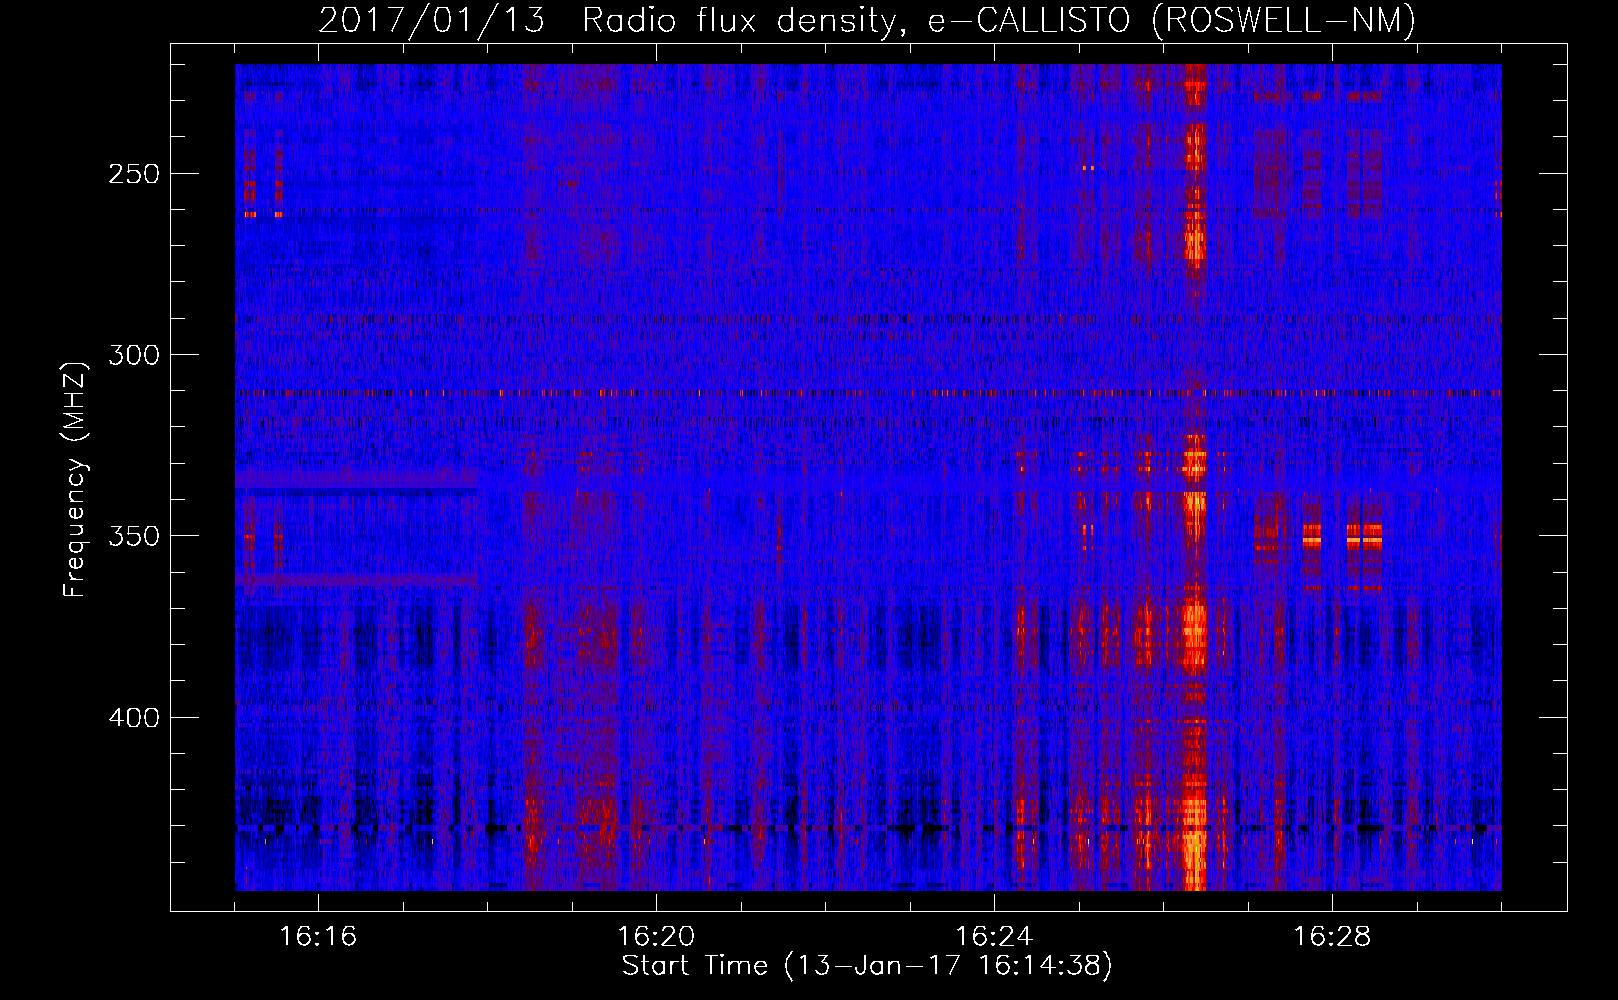The width and height of the screenshot is (1618, 1000).
Task: Click the 16:28 time tick label
Action: [1332, 937]
